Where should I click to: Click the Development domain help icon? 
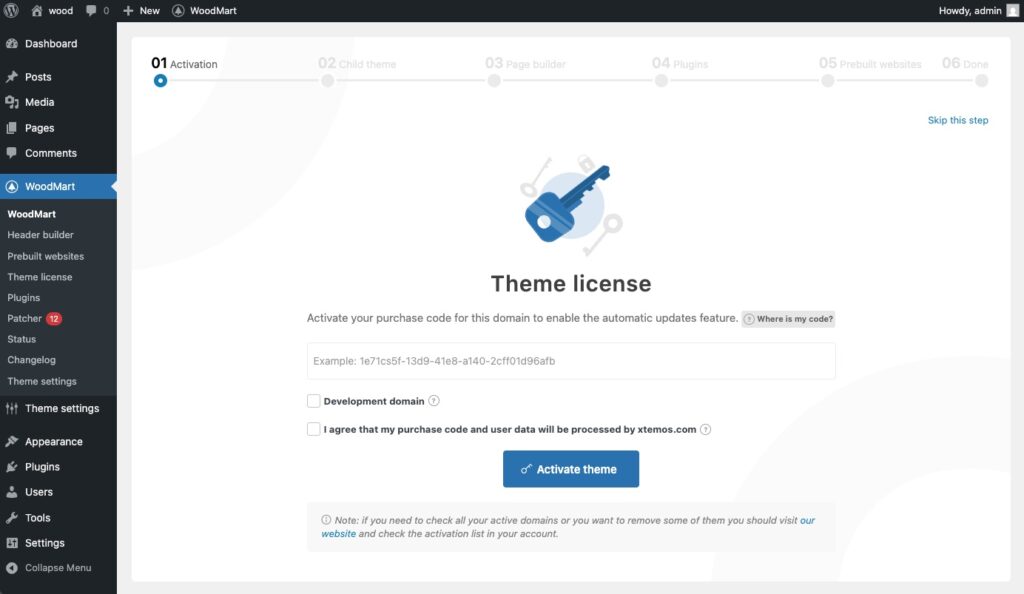(x=434, y=401)
